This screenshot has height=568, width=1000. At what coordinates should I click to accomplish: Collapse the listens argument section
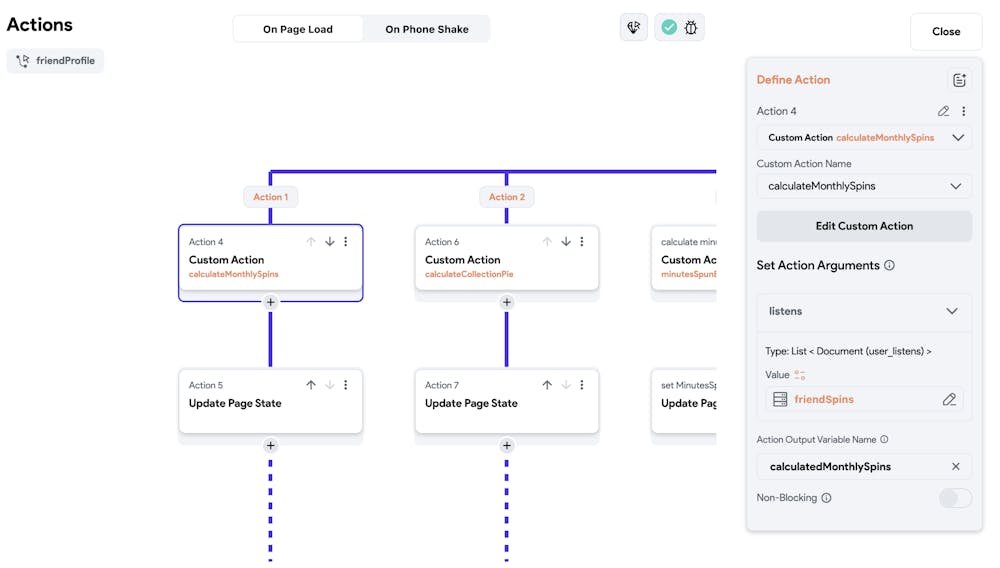951,311
